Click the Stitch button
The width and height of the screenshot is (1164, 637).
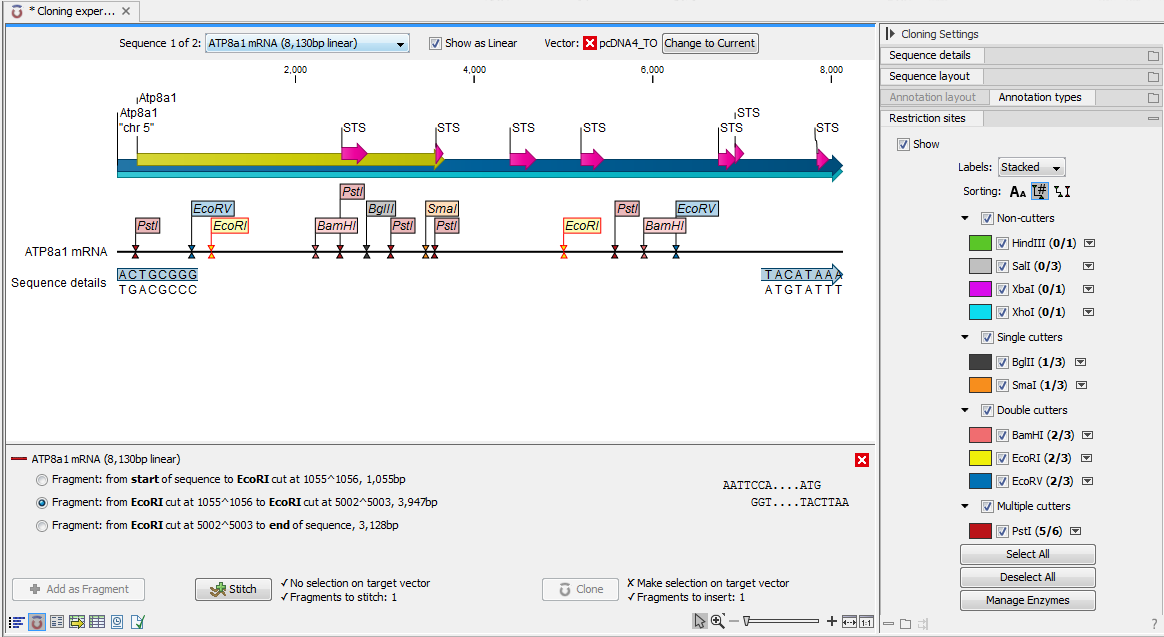pyautogui.click(x=232, y=589)
